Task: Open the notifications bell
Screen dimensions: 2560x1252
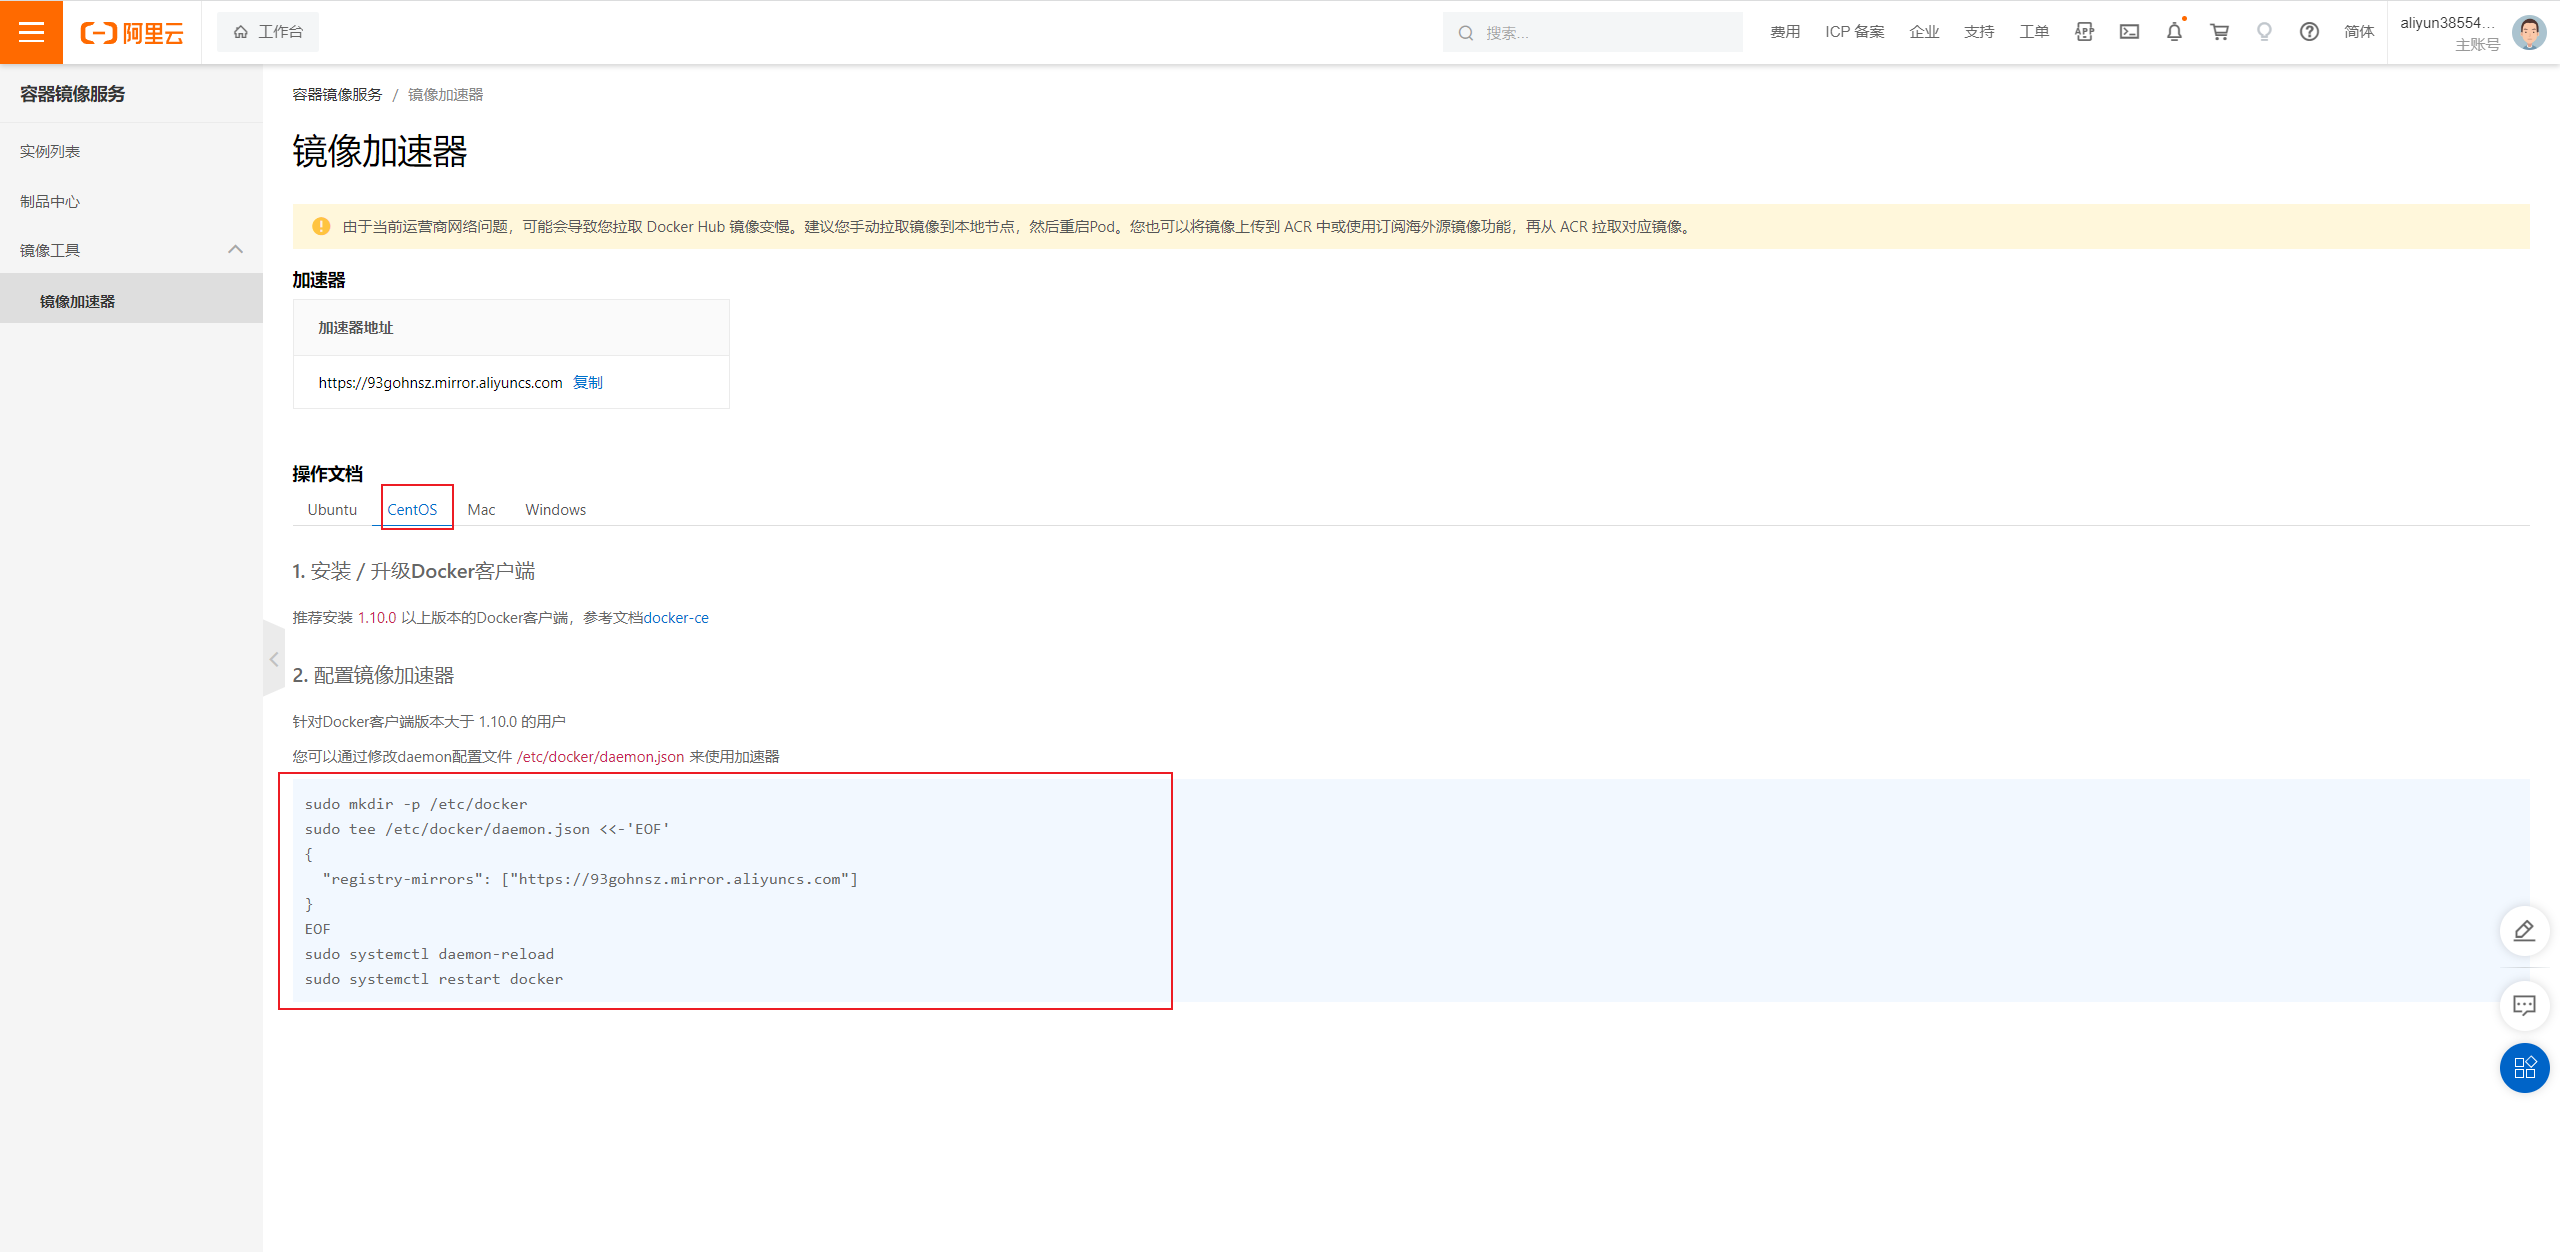Action: click(2174, 32)
